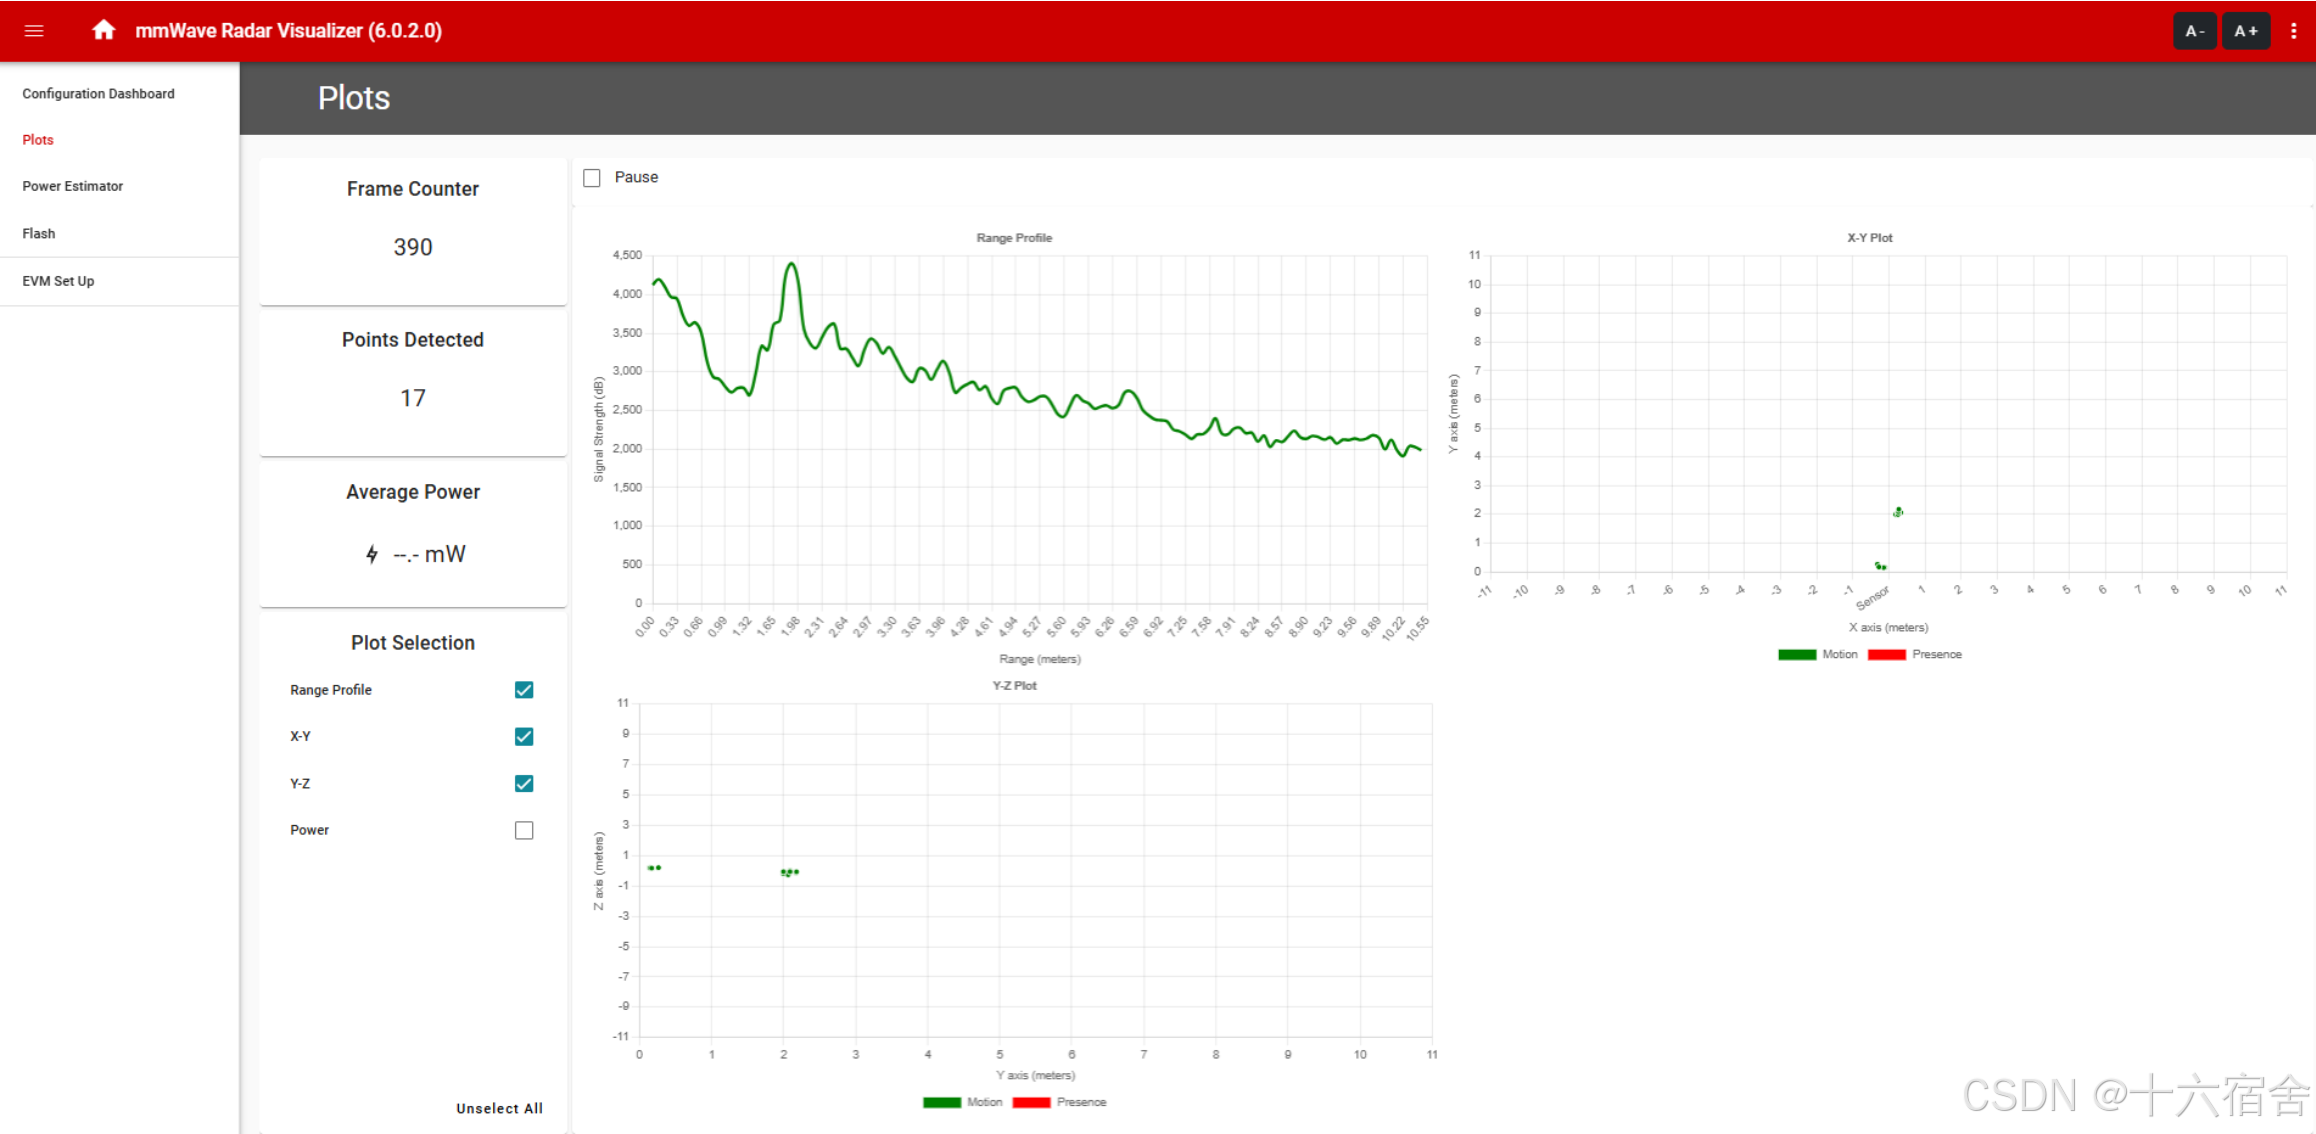Click the Plots item in the sidebar
This screenshot has width=2316, height=1134.
38,140
